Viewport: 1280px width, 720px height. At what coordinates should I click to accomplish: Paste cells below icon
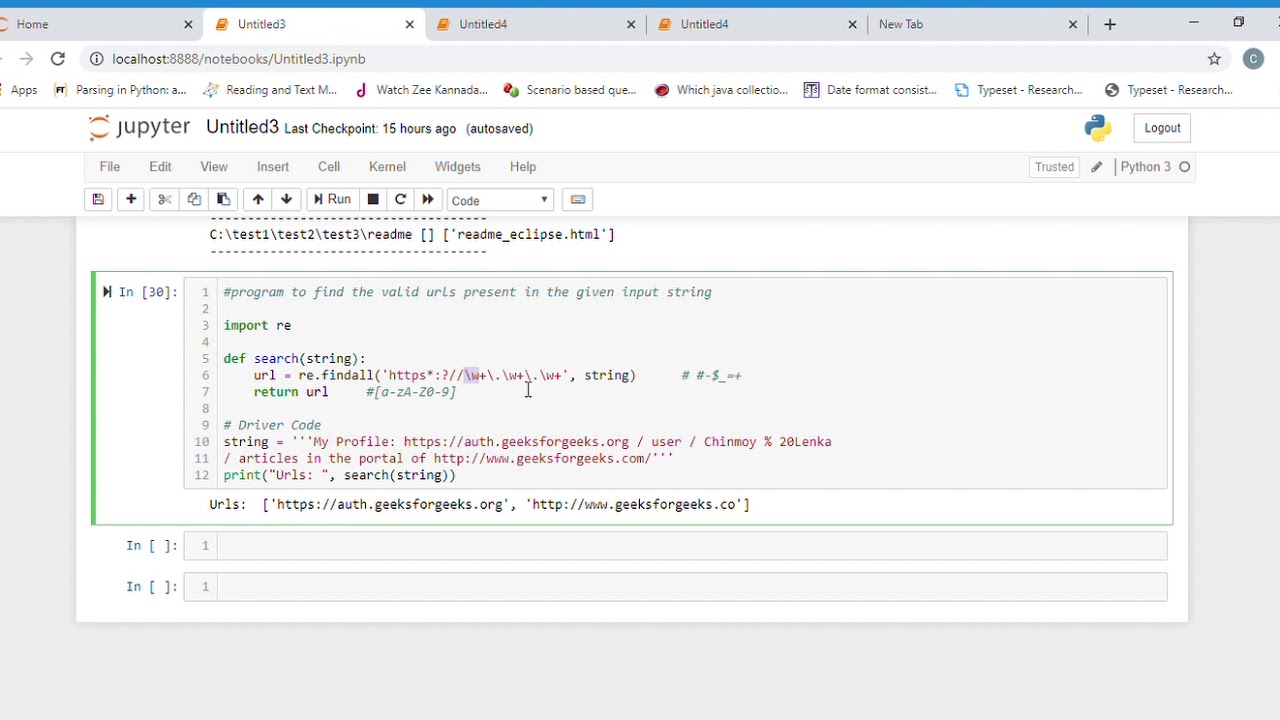(223, 200)
